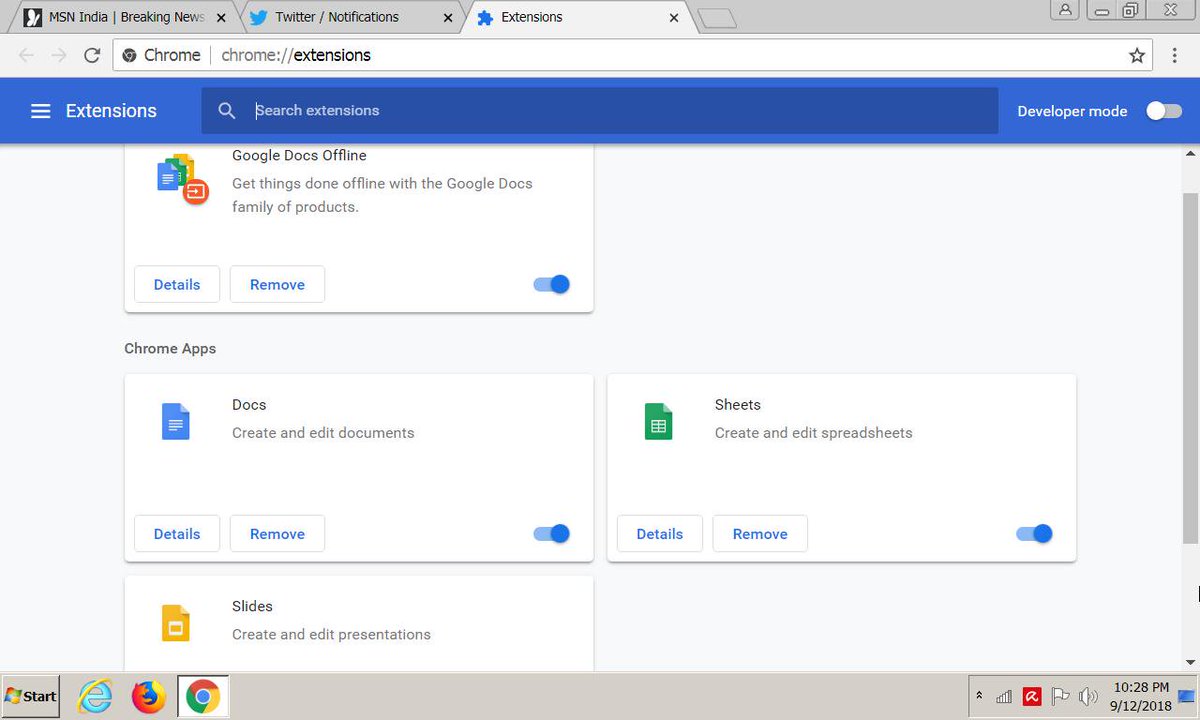Show hidden system tray icons

[x=979, y=696]
